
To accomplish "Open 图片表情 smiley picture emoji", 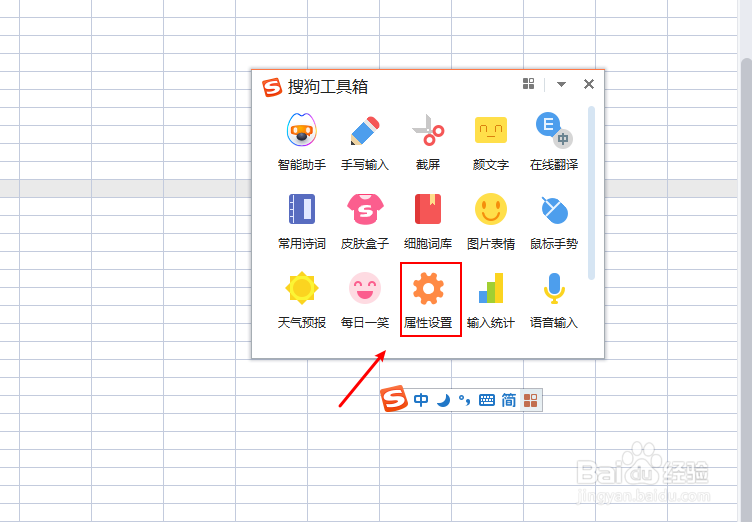I will (491, 221).
